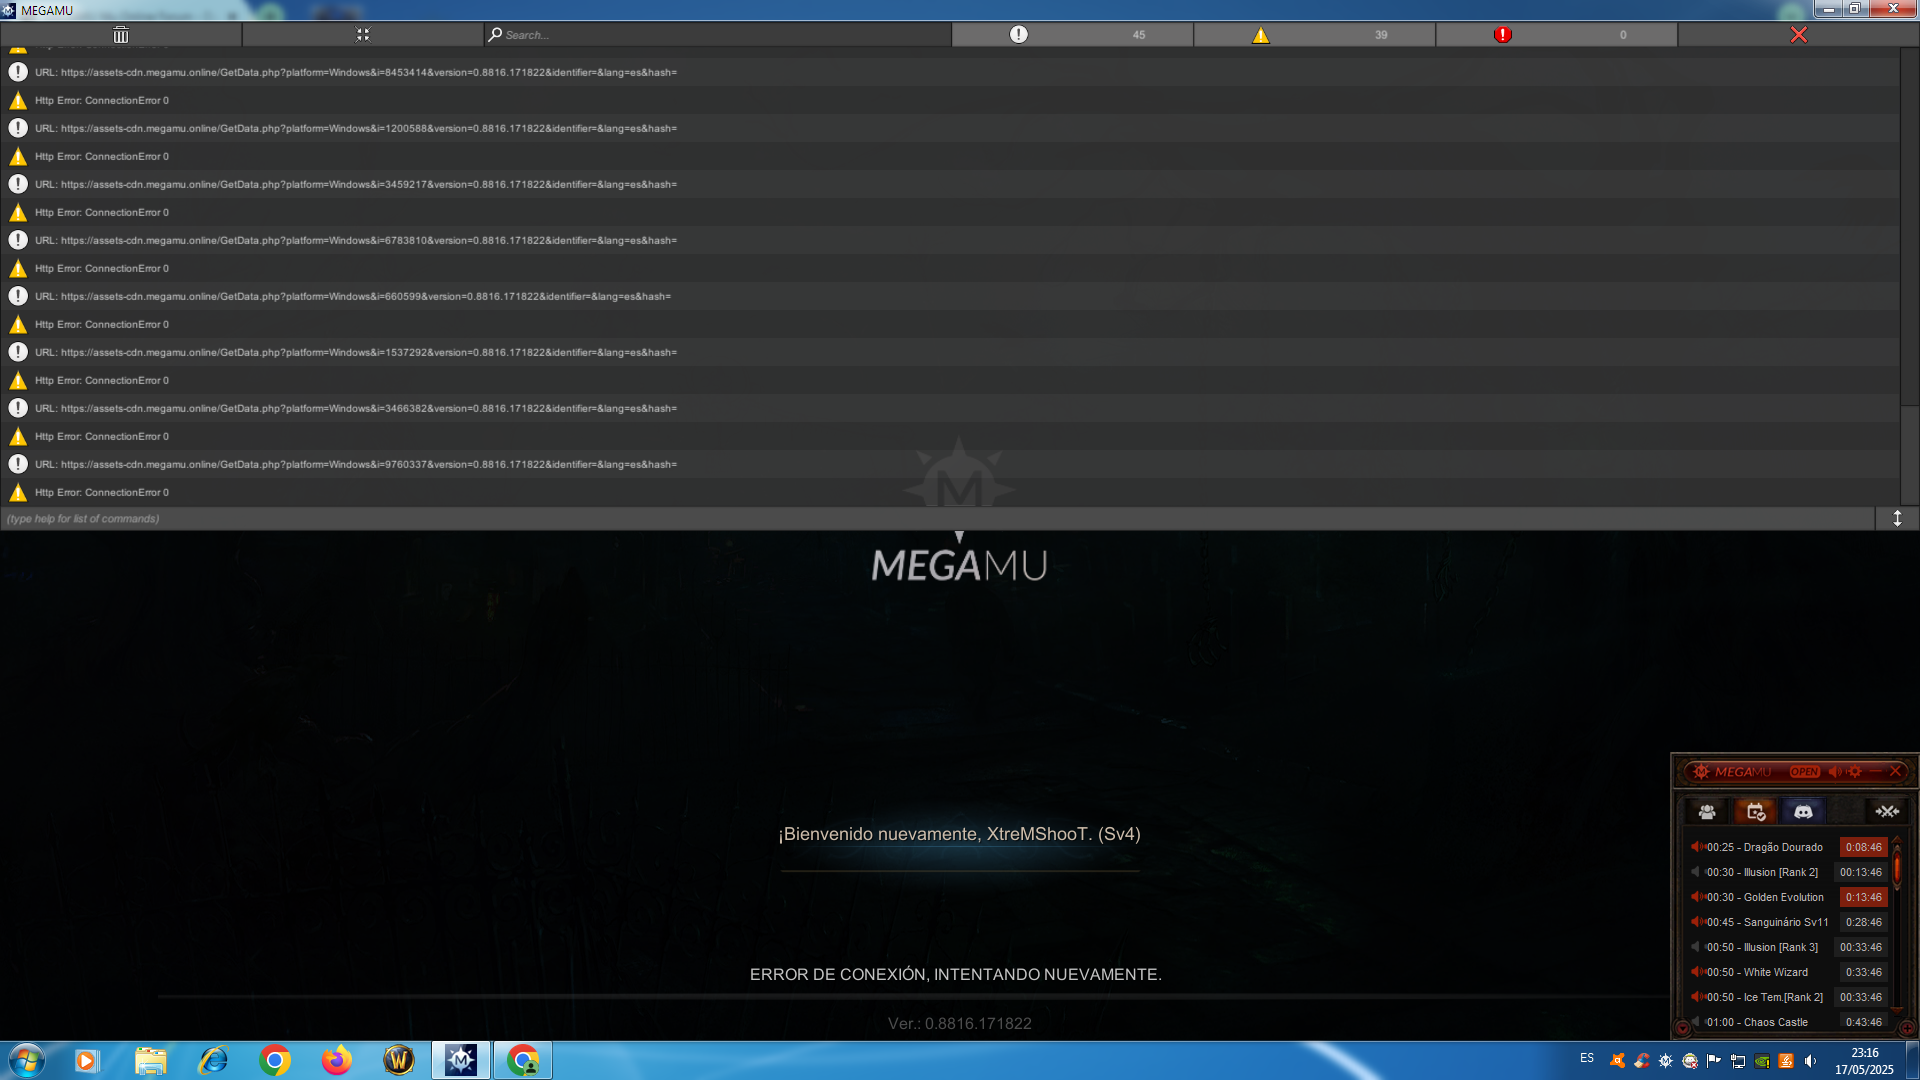Close the console with red X

pos(1798,35)
